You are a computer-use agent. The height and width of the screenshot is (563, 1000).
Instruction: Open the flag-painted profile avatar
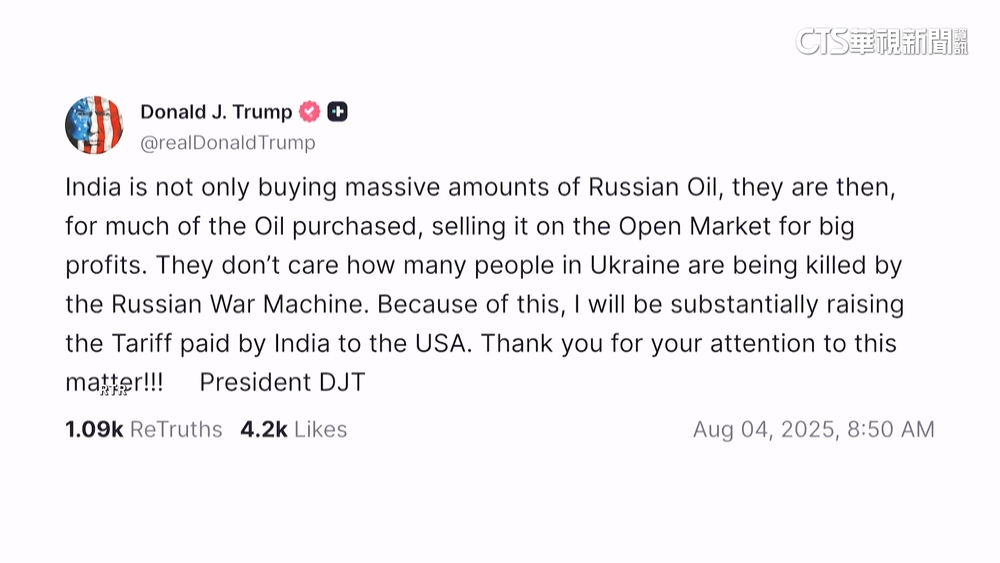[x=94, y=126]
